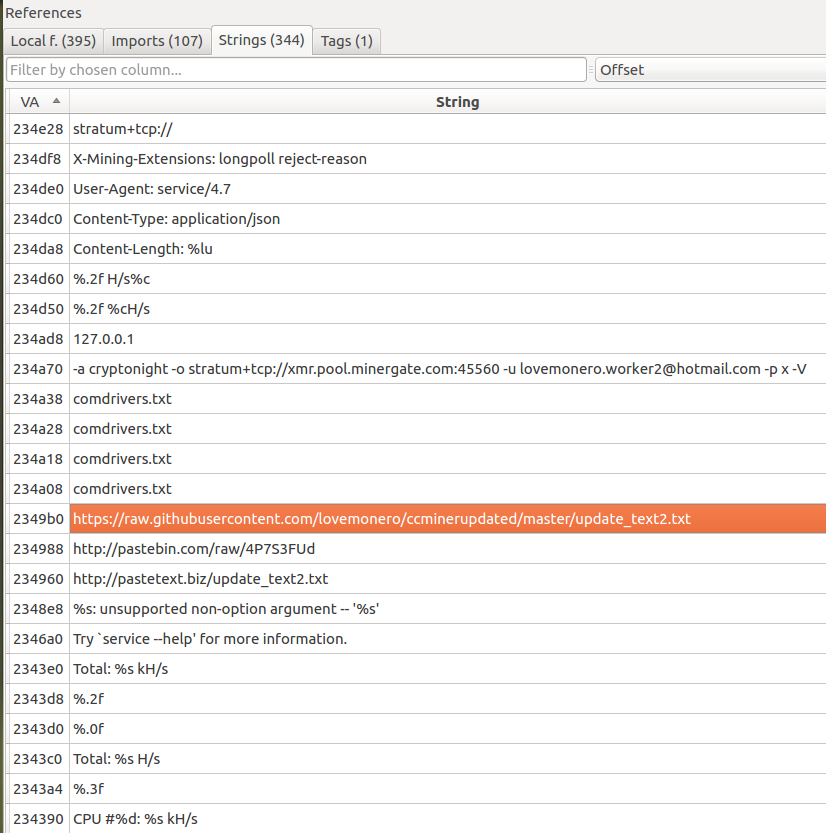Click the 127.0.0.1 string entry
This screenshot has height=833, width=826.
[103, 339]
